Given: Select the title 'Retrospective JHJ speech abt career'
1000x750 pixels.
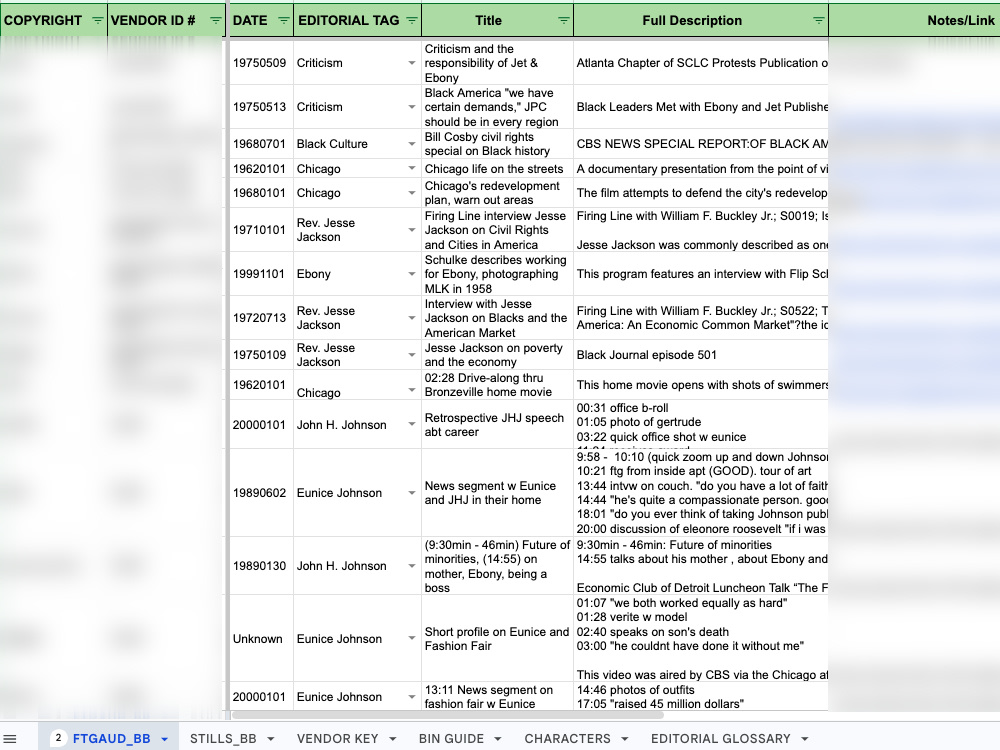Looking at the screenshot, I should point(497,425).
